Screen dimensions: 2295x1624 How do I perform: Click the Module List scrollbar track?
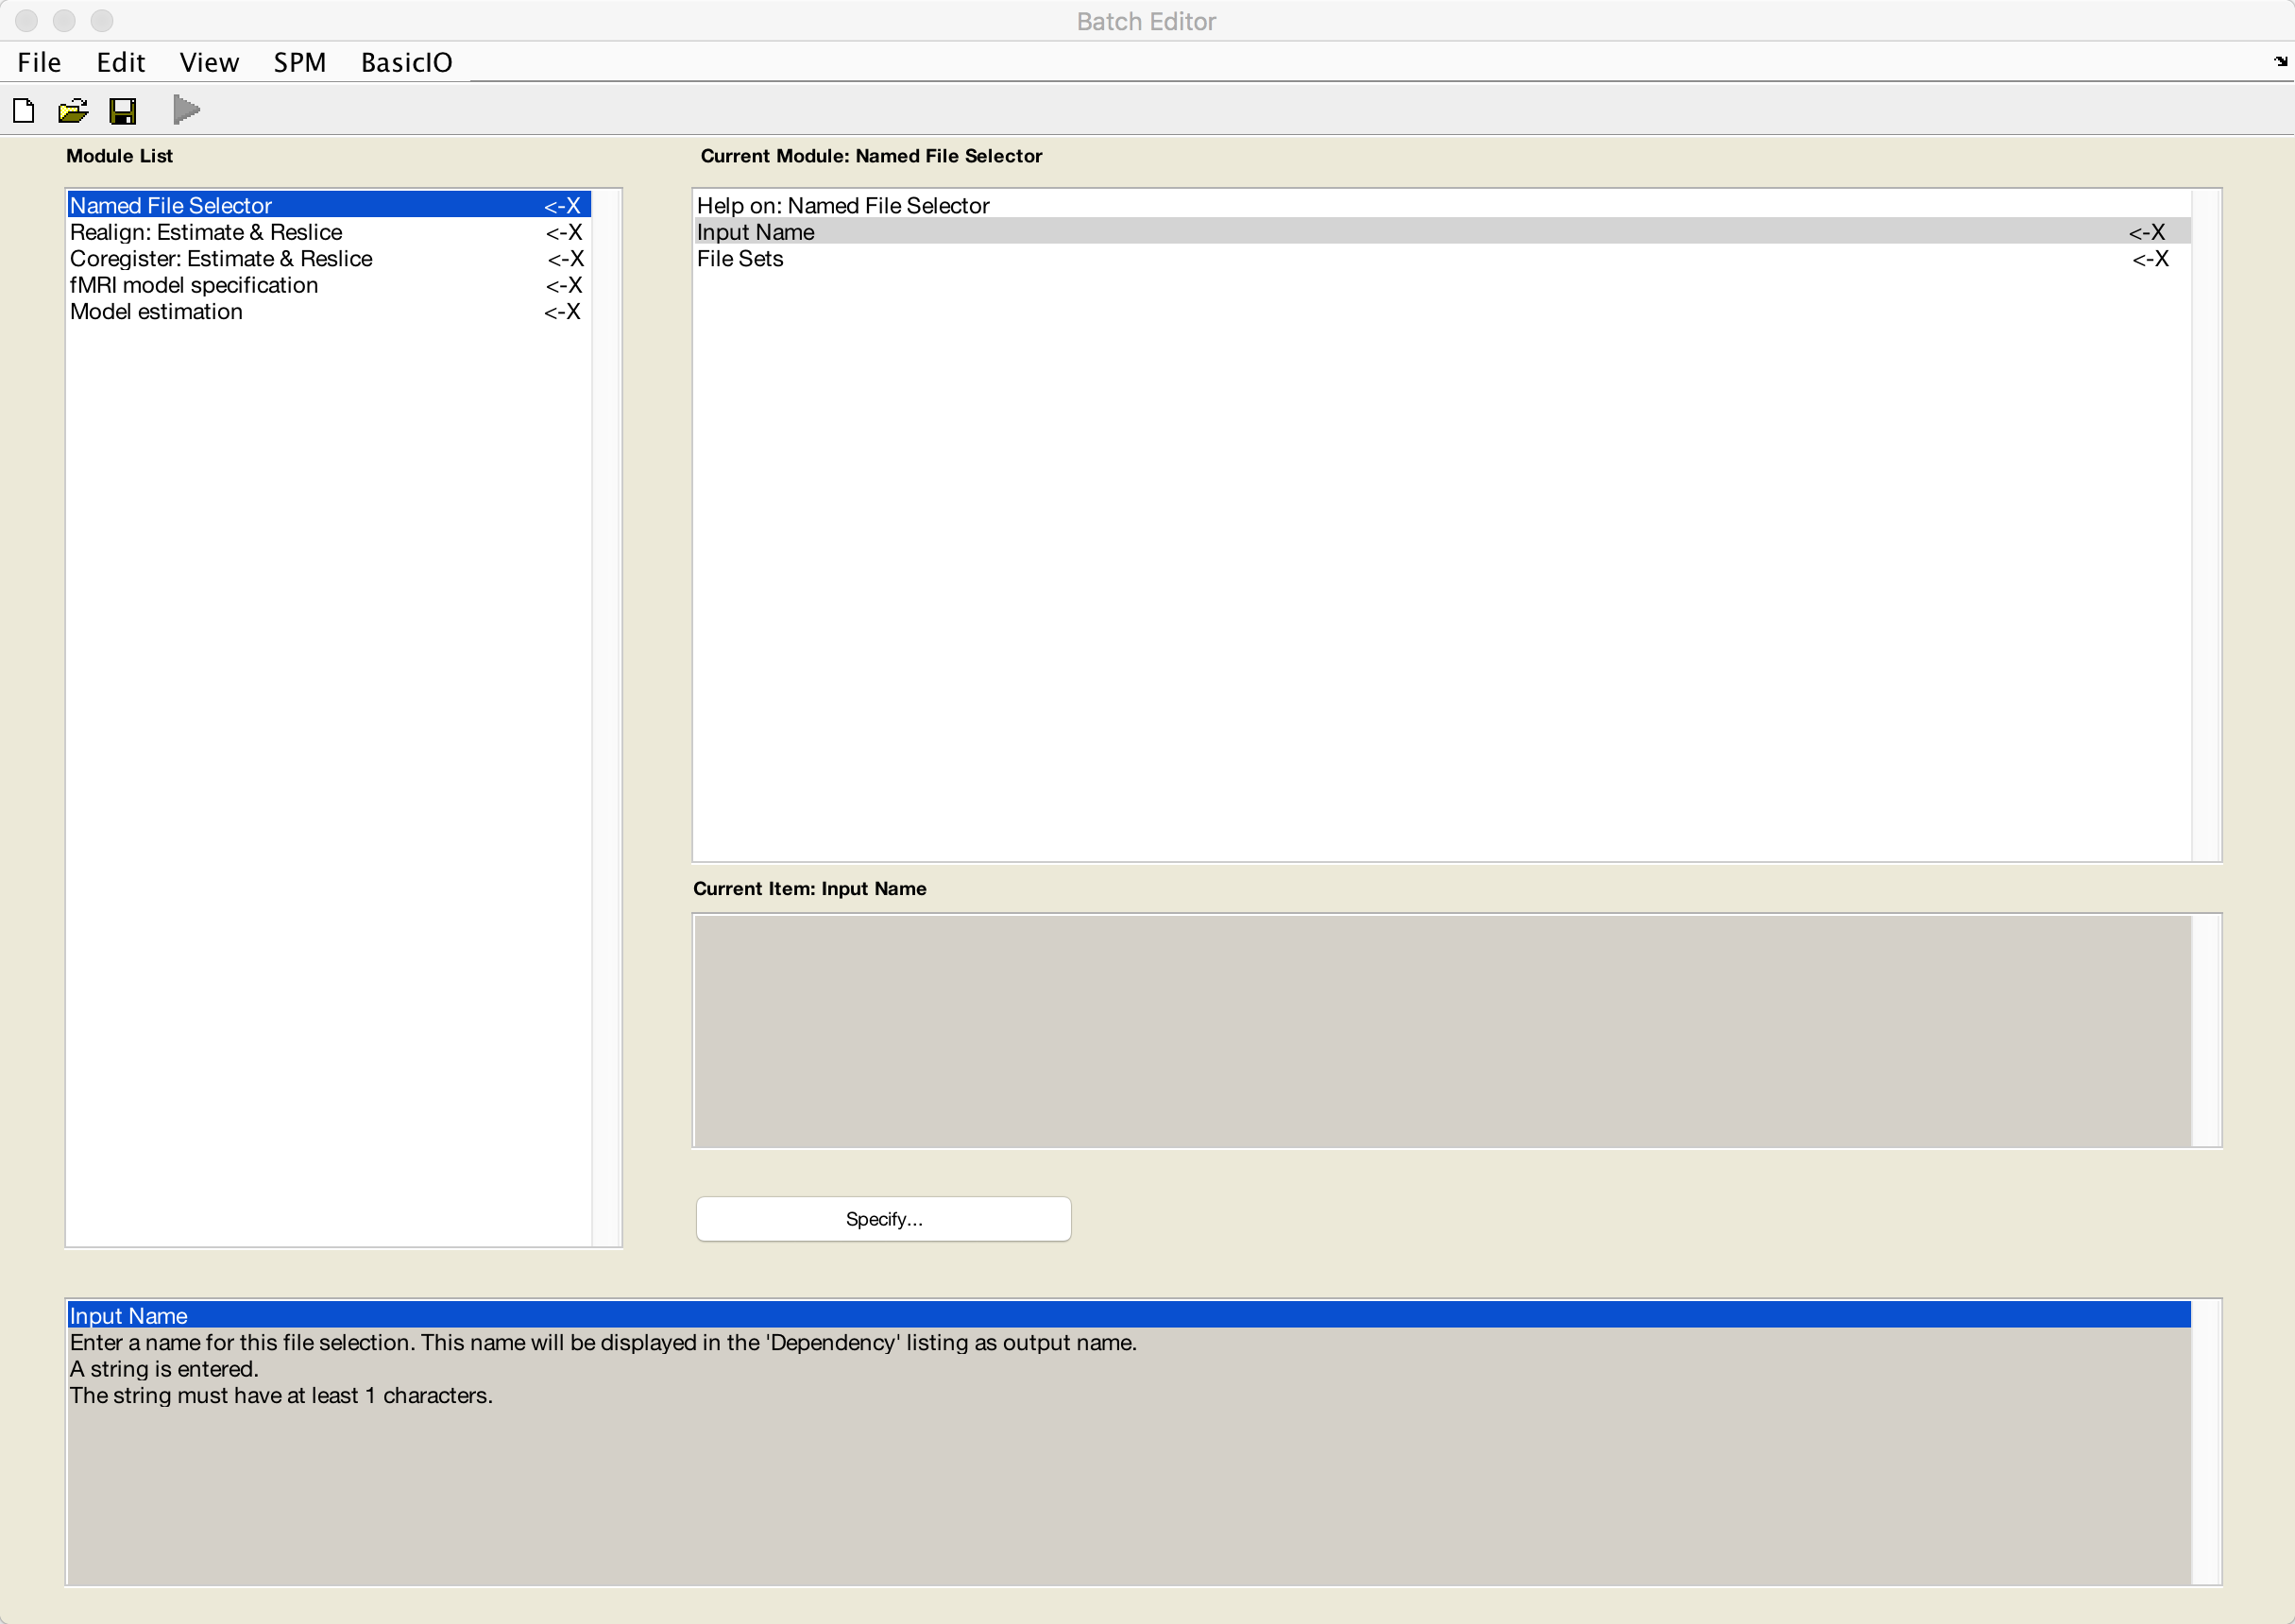point(606,718)
